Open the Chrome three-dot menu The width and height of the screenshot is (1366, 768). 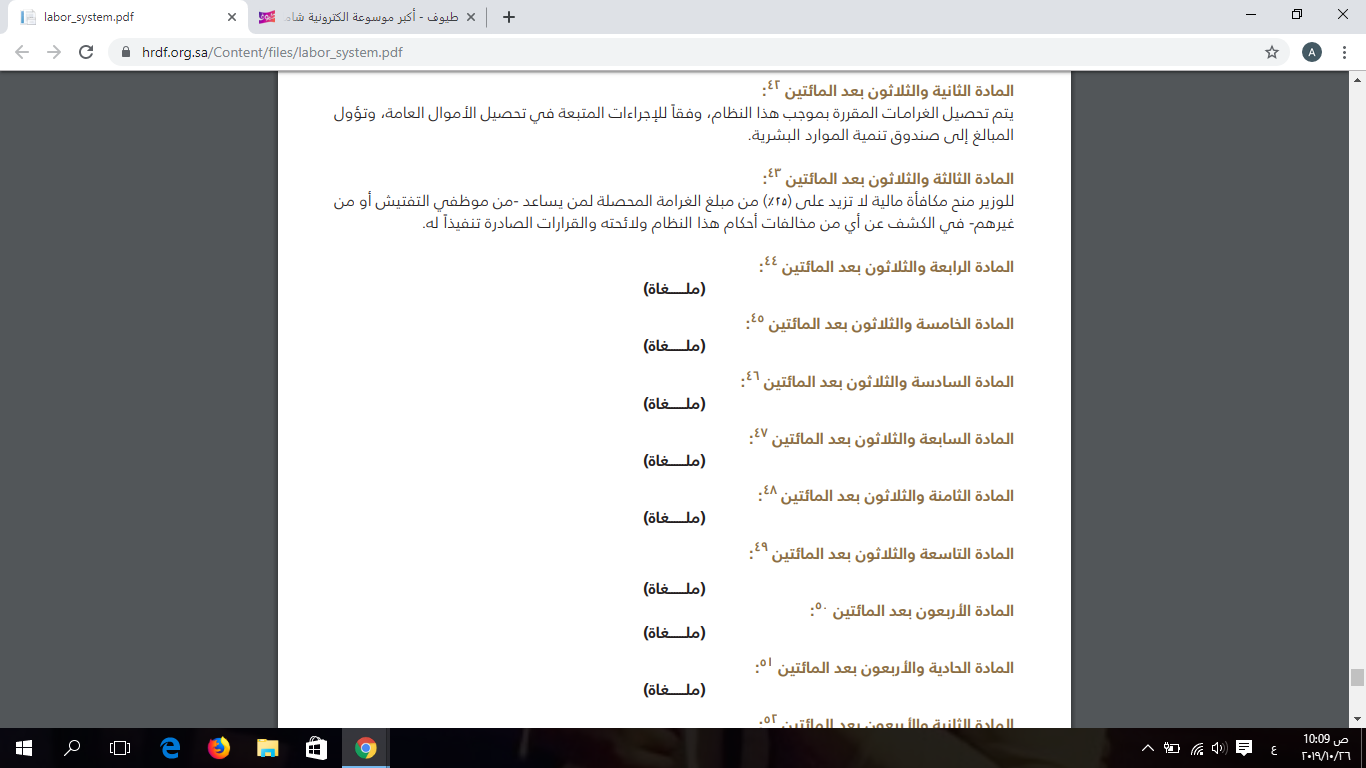click(1345, 52)
